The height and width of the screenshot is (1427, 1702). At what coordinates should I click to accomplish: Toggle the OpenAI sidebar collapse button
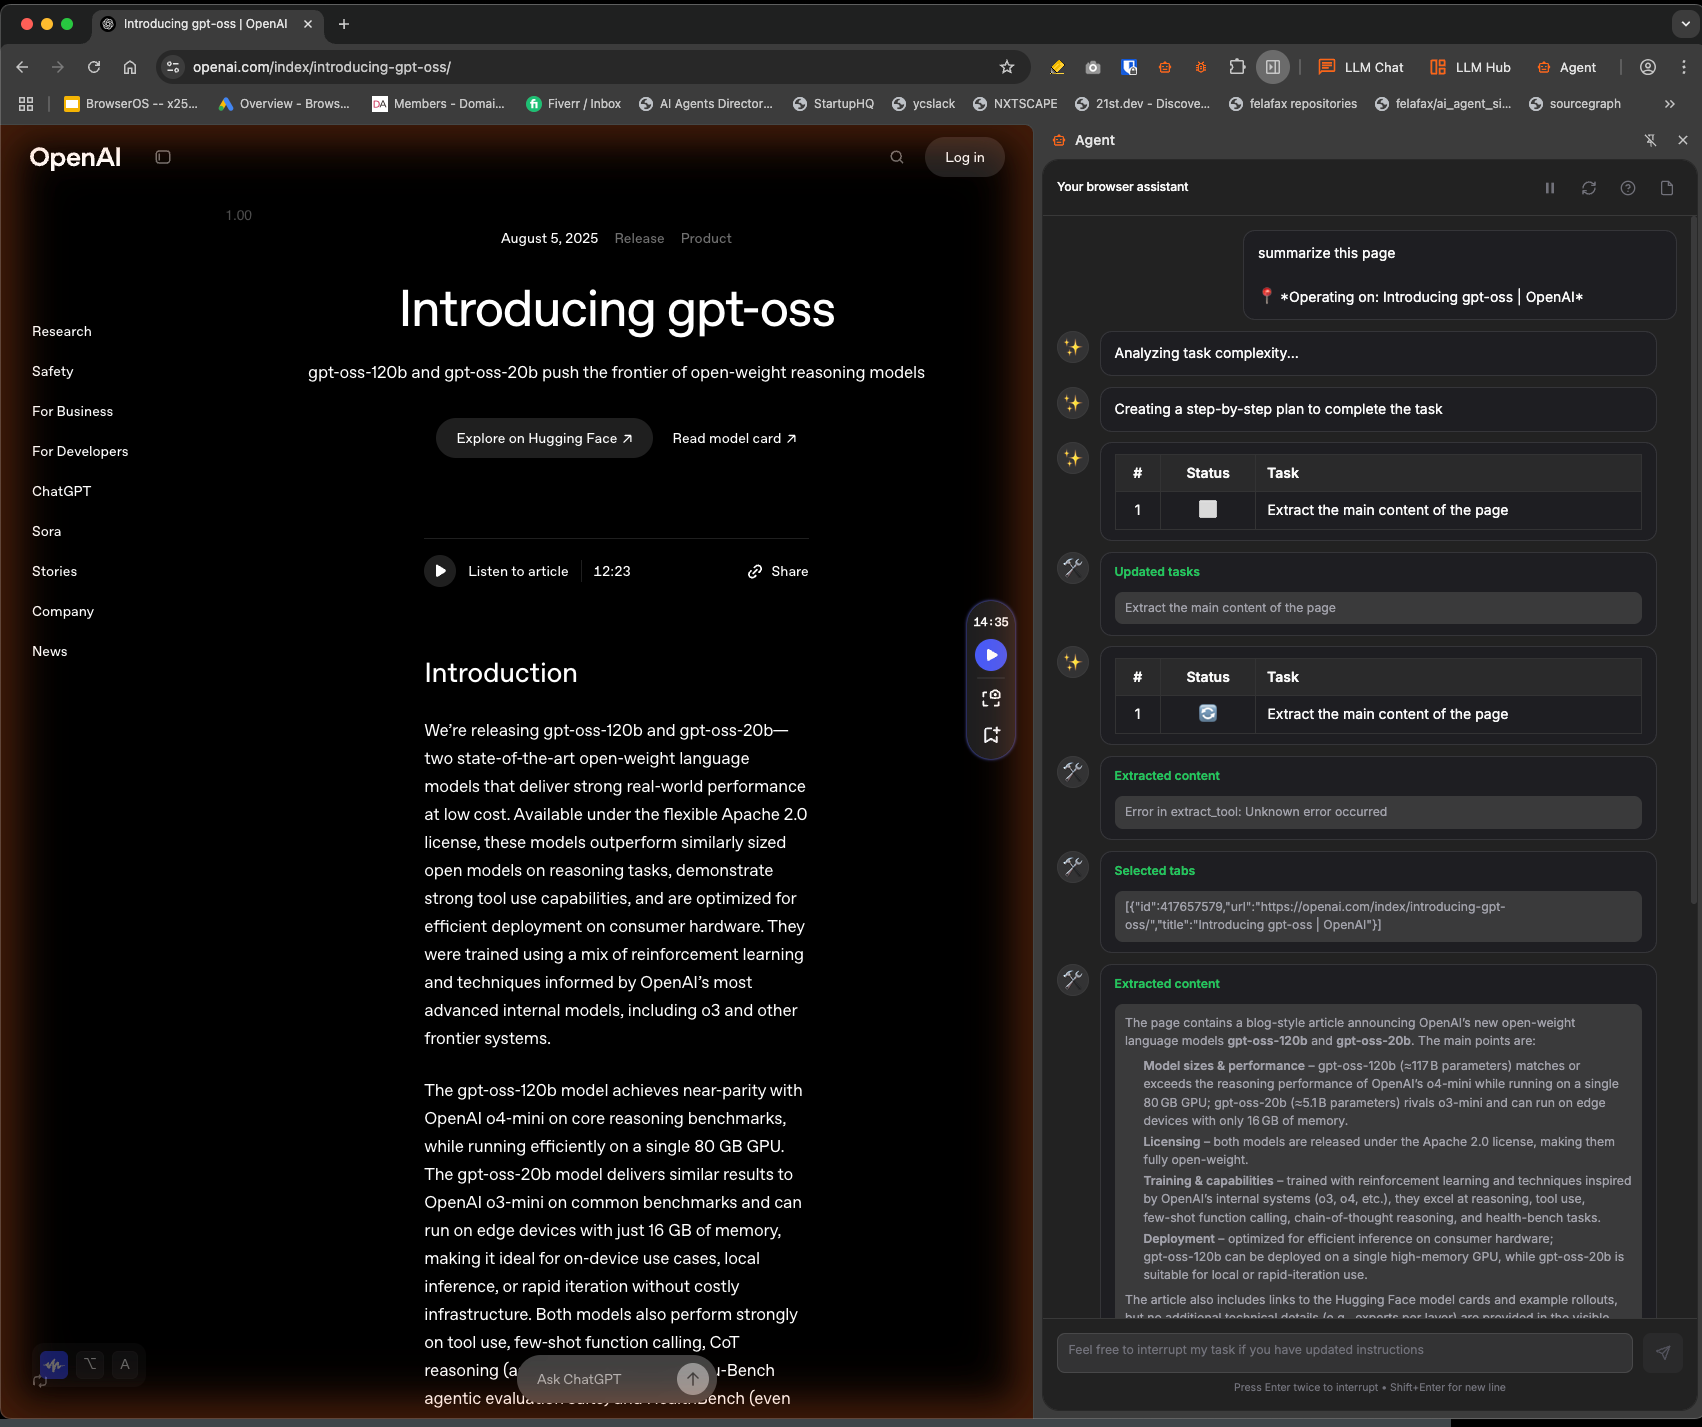(163, 157)
